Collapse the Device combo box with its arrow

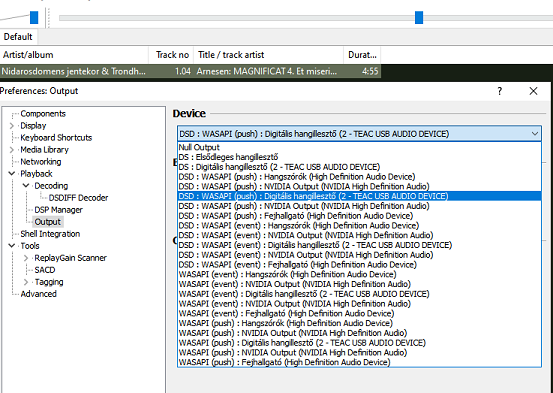535,134
